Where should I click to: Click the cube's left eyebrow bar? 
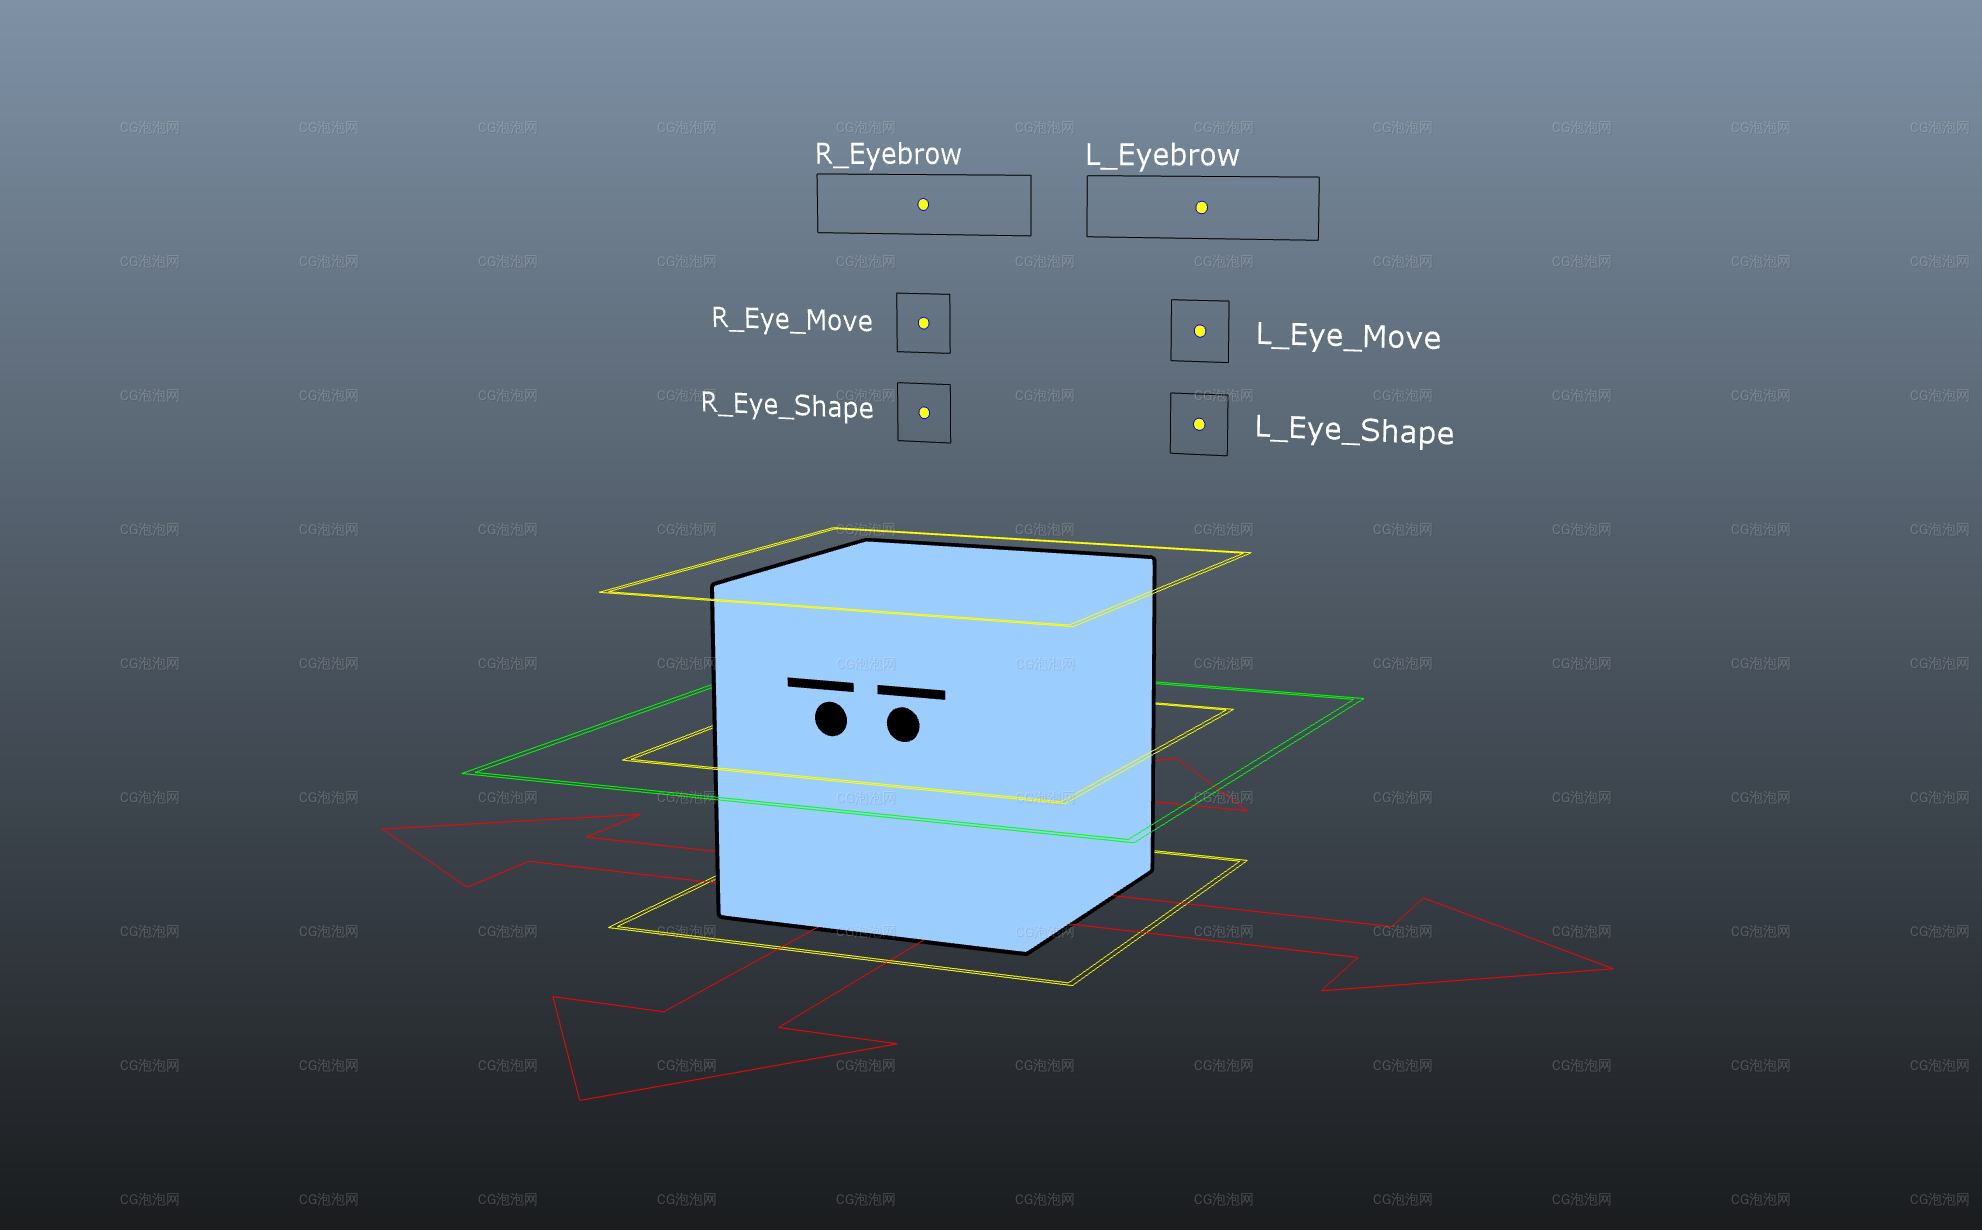pyautogui.click(x=820, y=684)
